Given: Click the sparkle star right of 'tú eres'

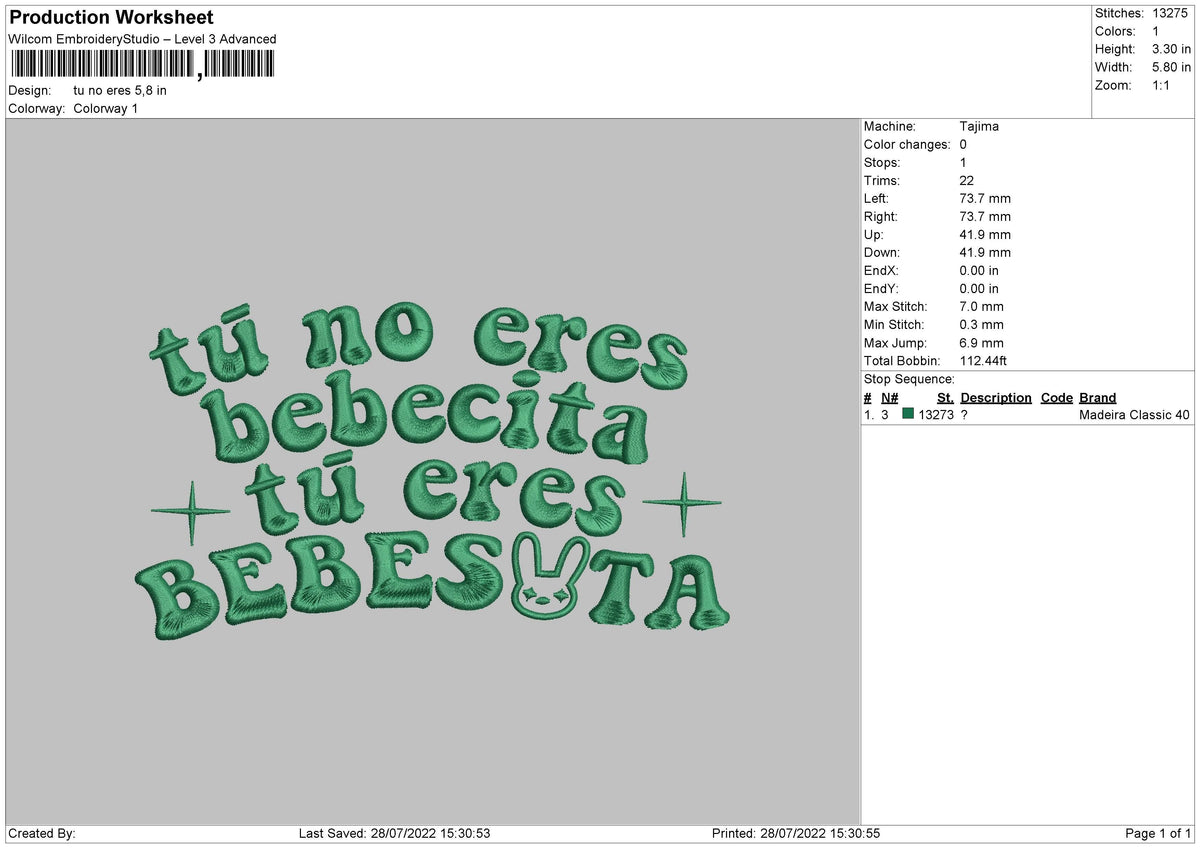Looking at the screenshot, I should point(681,502).
